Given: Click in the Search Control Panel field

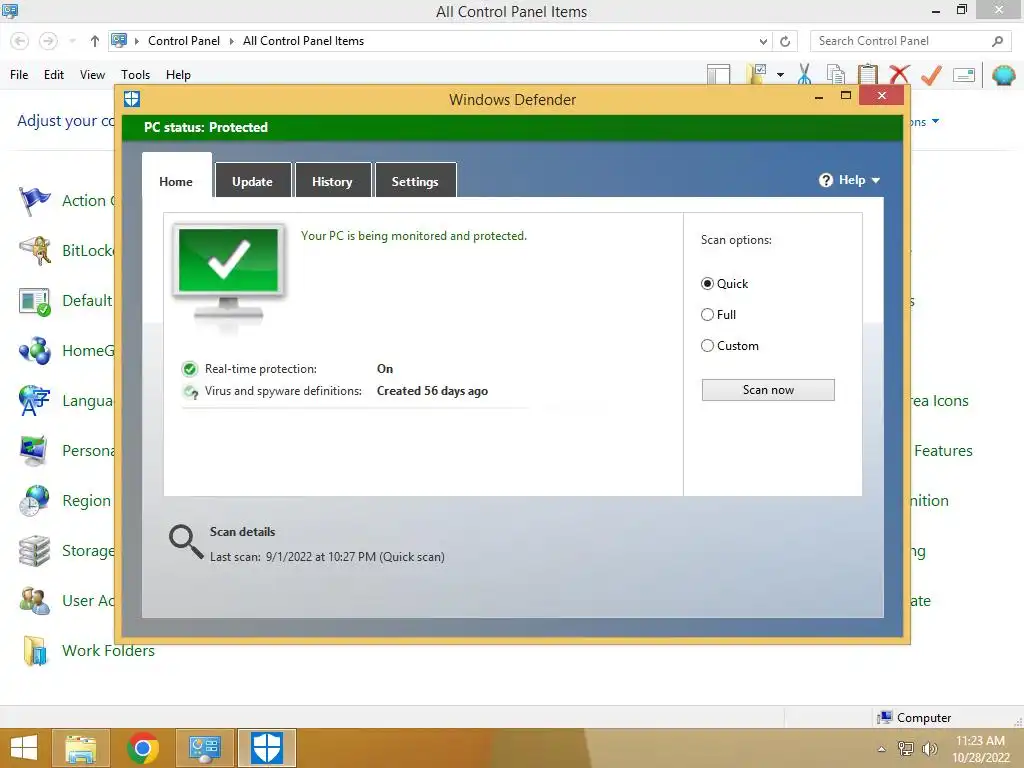Looking at the screenshot, I should (x=910, y=41).
